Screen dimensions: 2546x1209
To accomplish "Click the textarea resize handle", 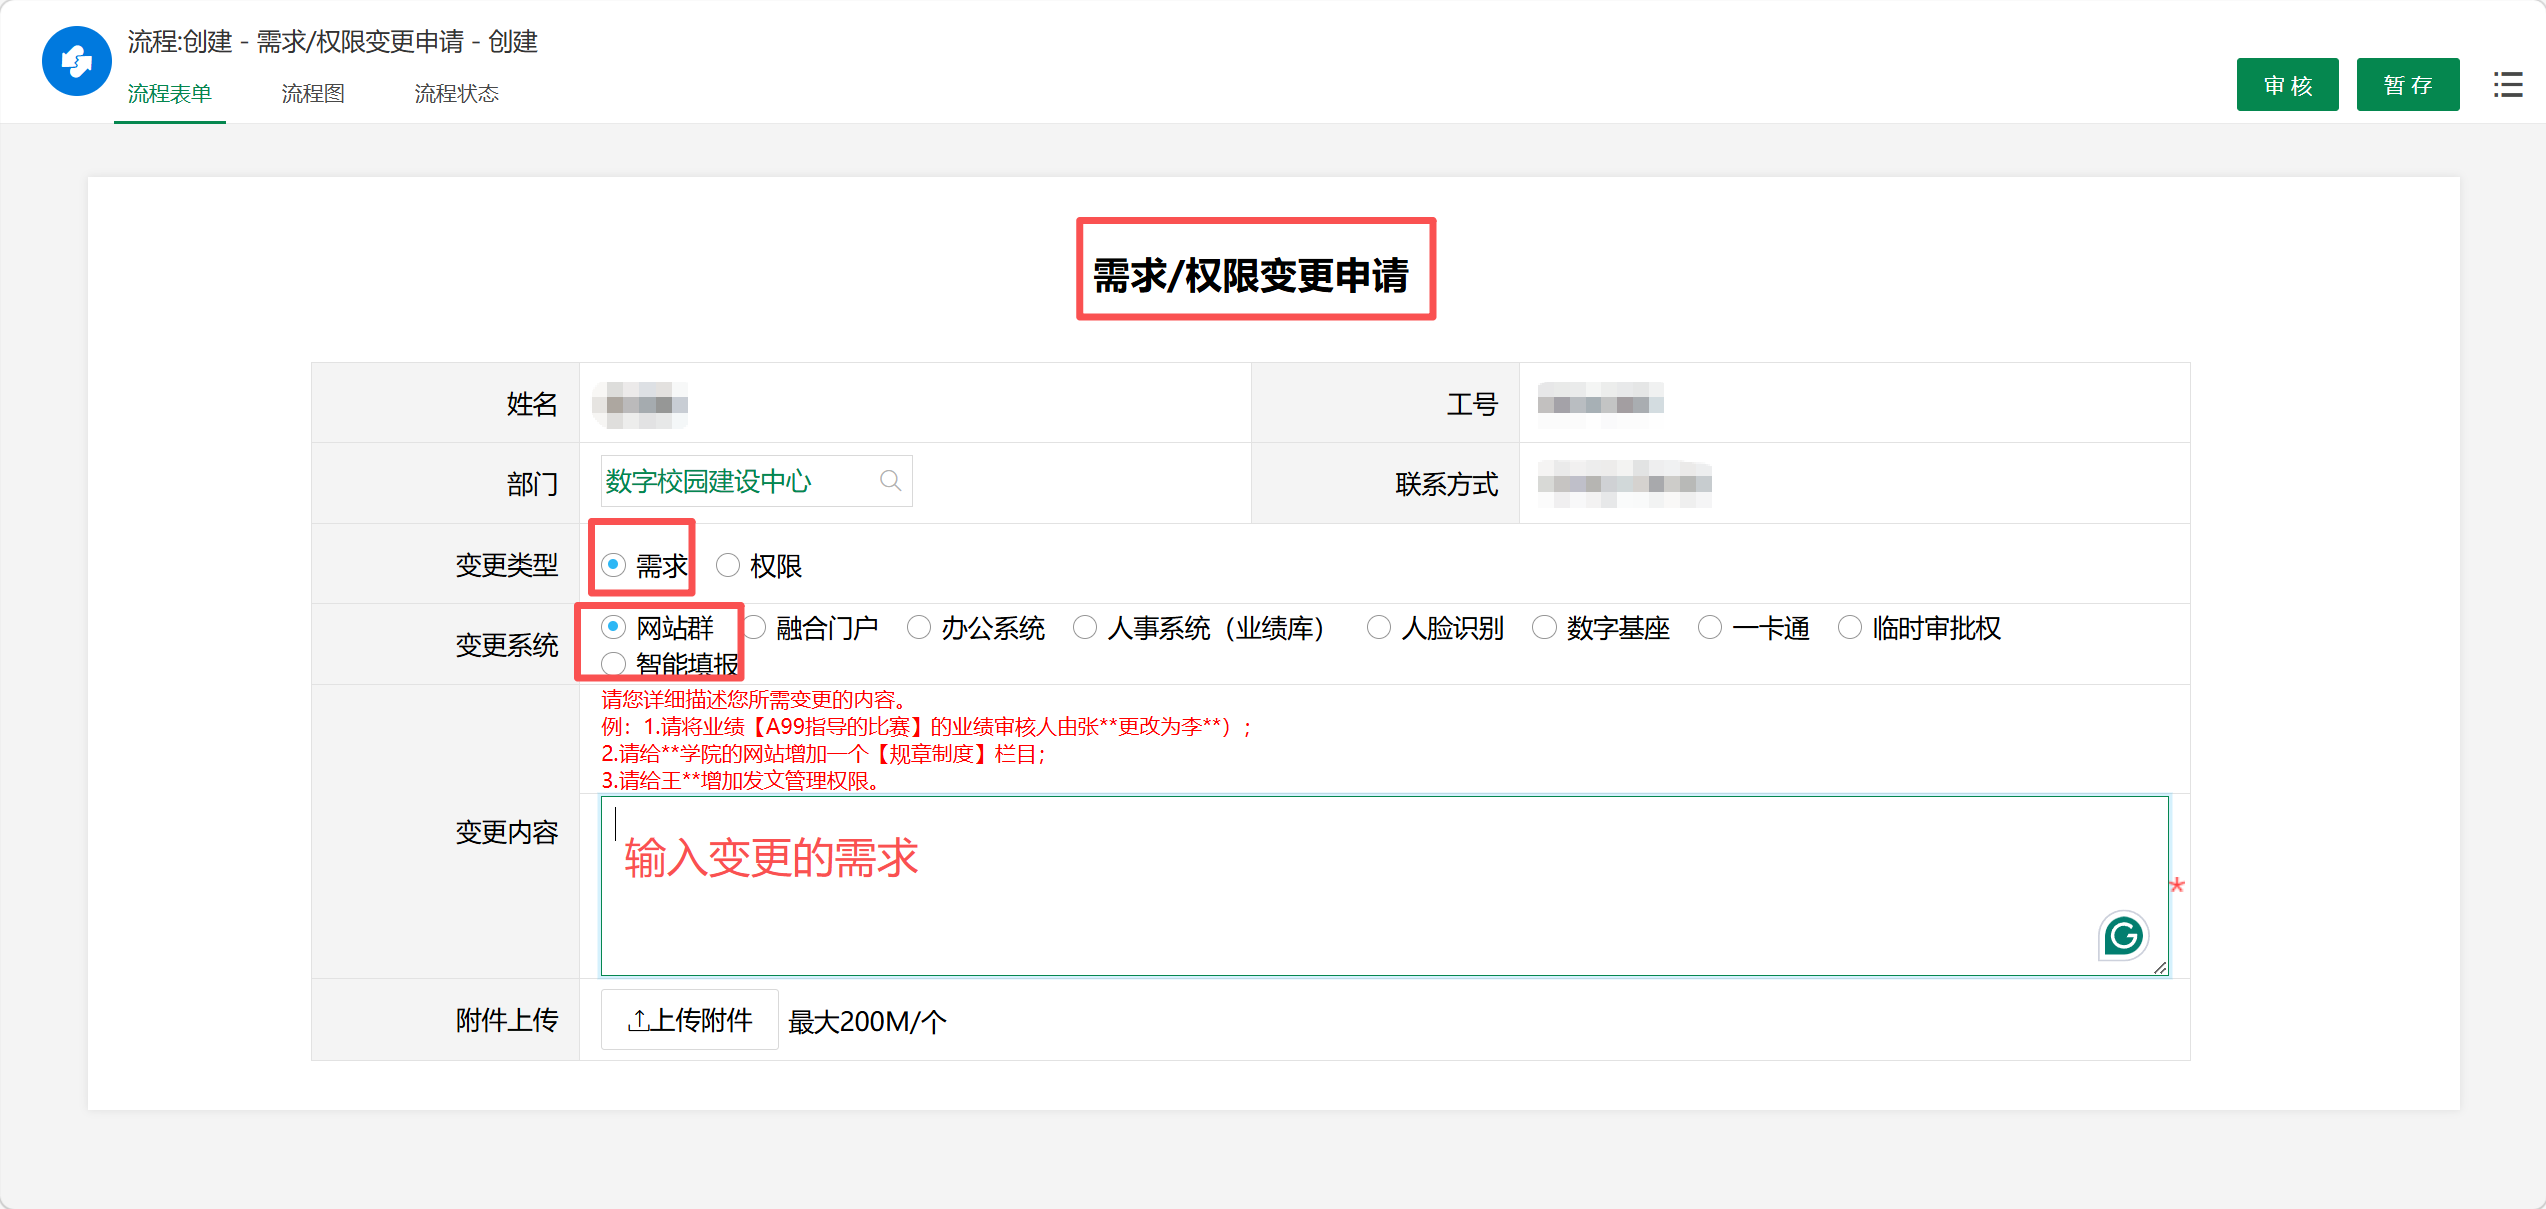I will pos(2160,967).
